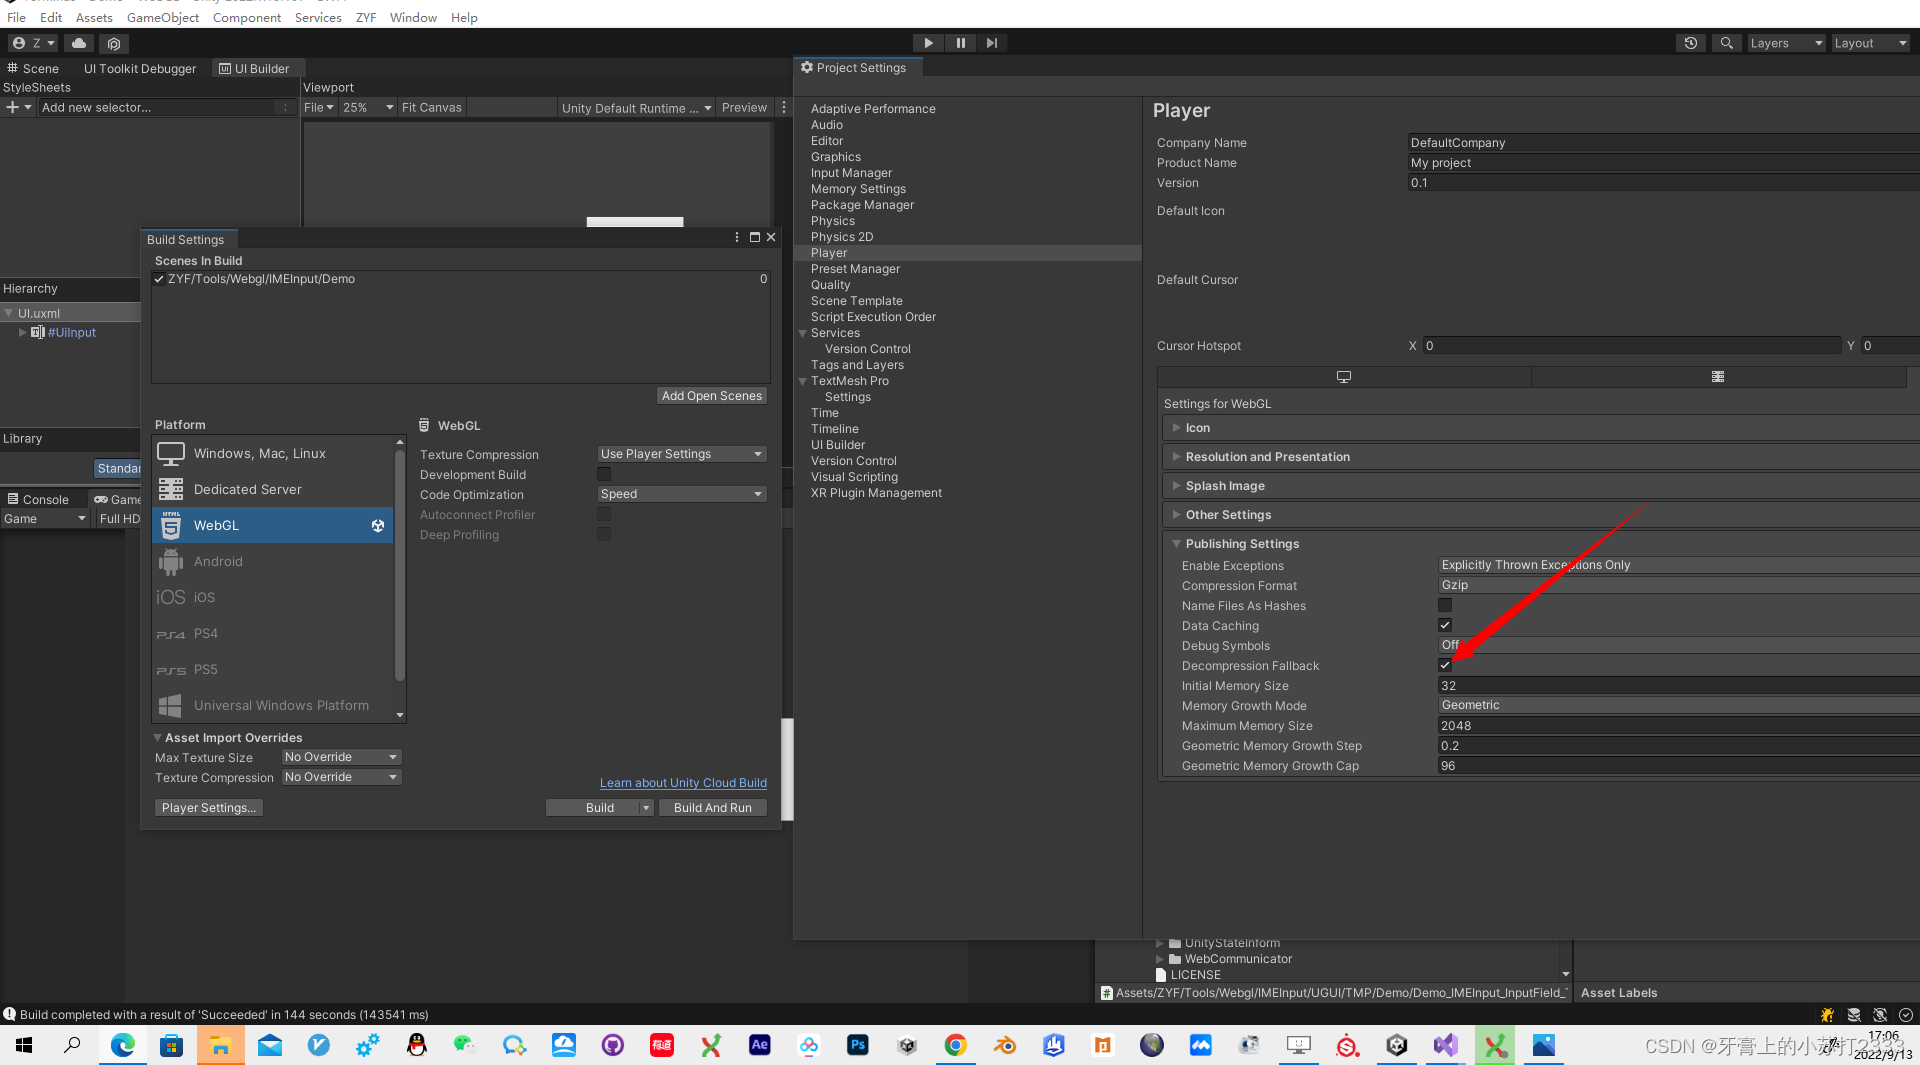This screenshot has width=1920, height=1065.
Task: Click the search magnifier icon in toolbar
Action: pos(1726,43)
